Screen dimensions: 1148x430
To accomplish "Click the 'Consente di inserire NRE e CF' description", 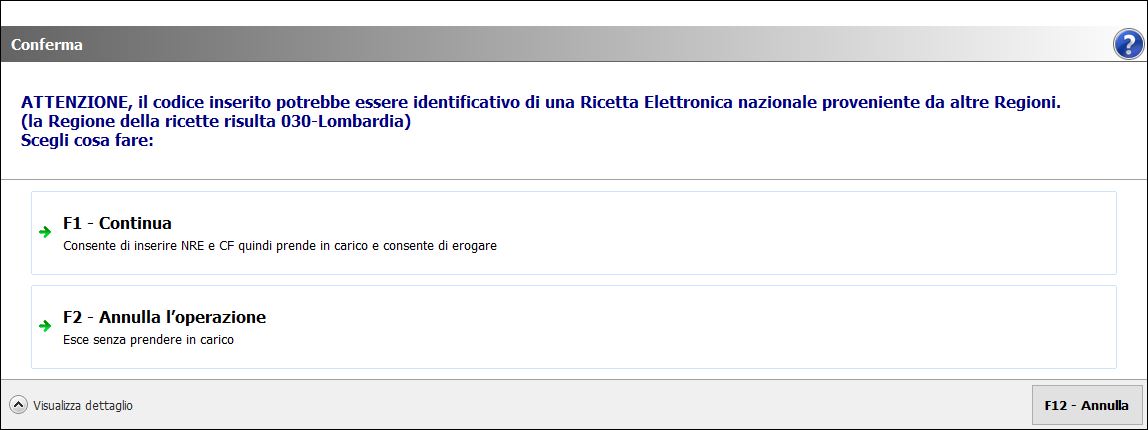I will tap(280, 245).
